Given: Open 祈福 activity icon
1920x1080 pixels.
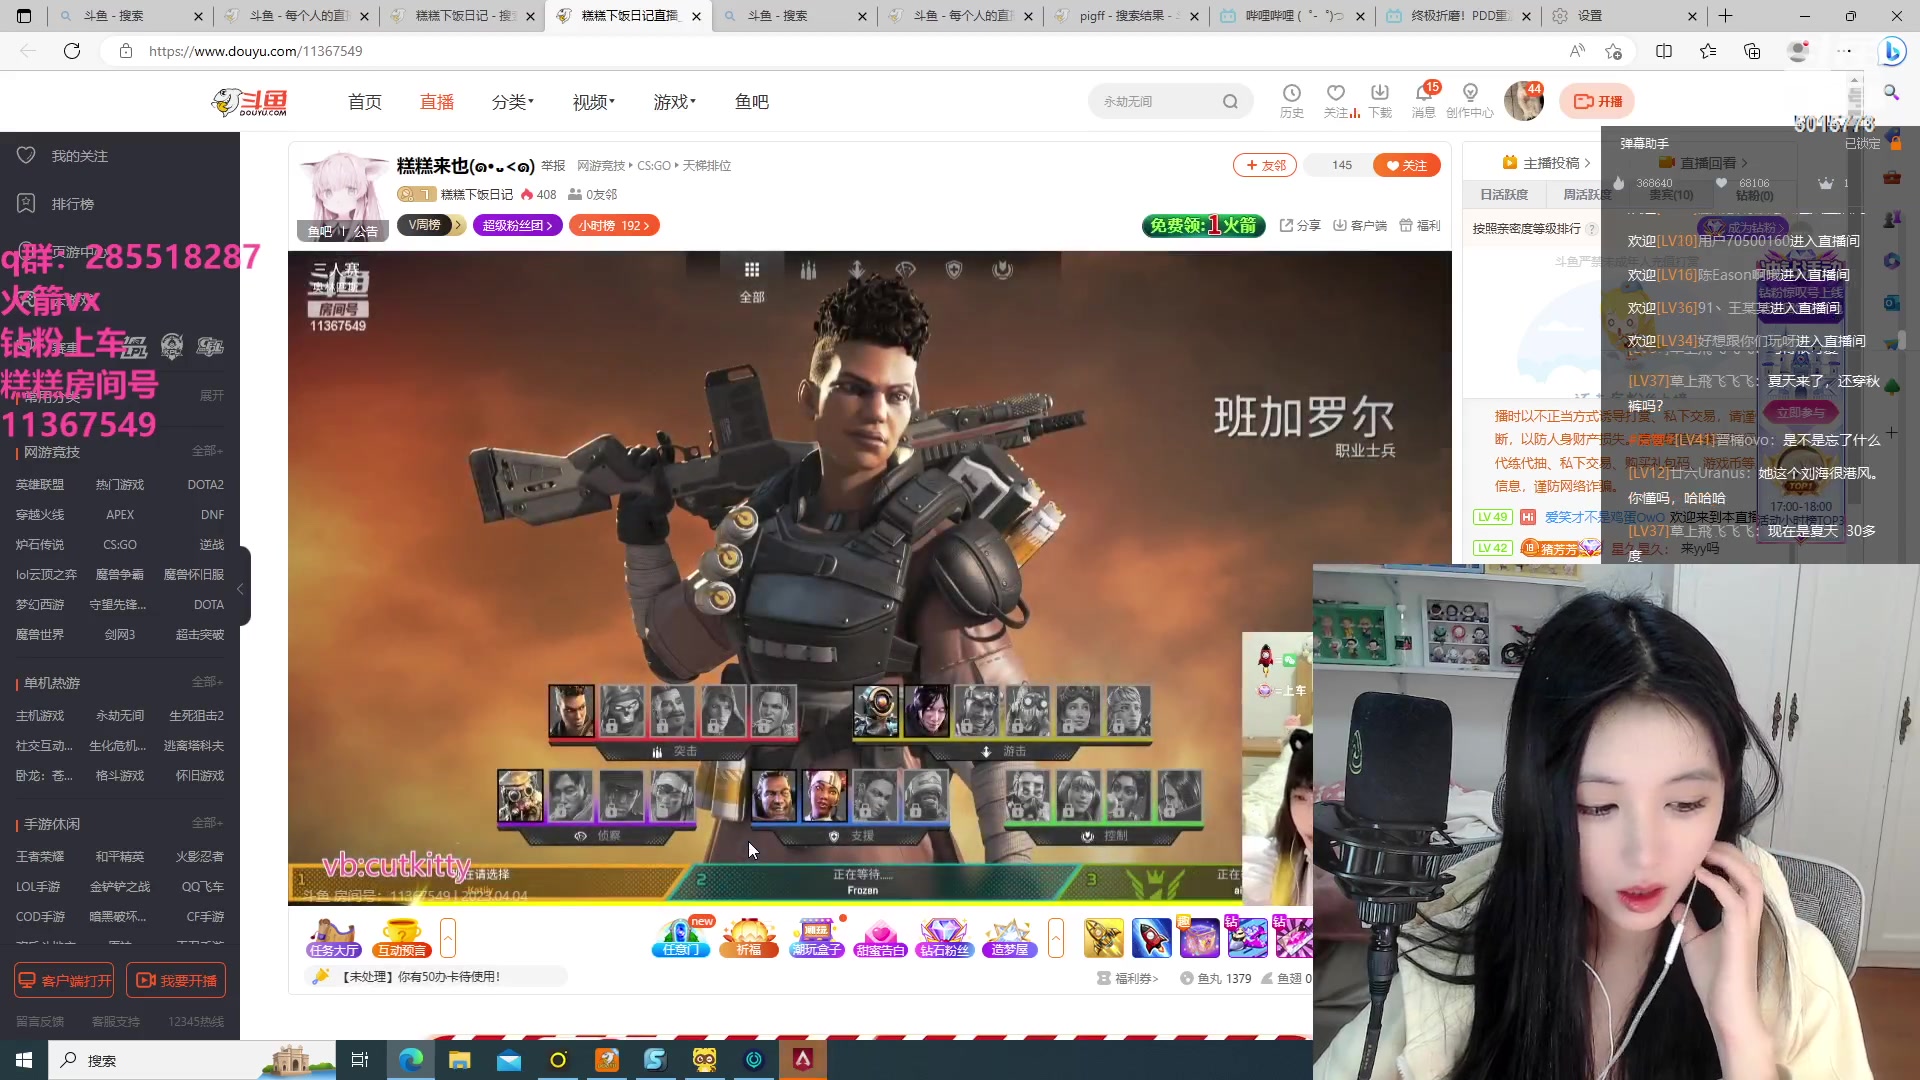Looking at the screenshot, I should coord(749,938).
